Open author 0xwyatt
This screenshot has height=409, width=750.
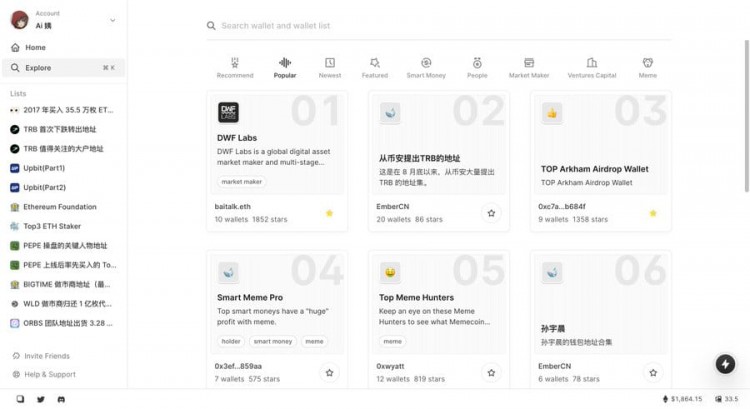(x=390, y=366)
